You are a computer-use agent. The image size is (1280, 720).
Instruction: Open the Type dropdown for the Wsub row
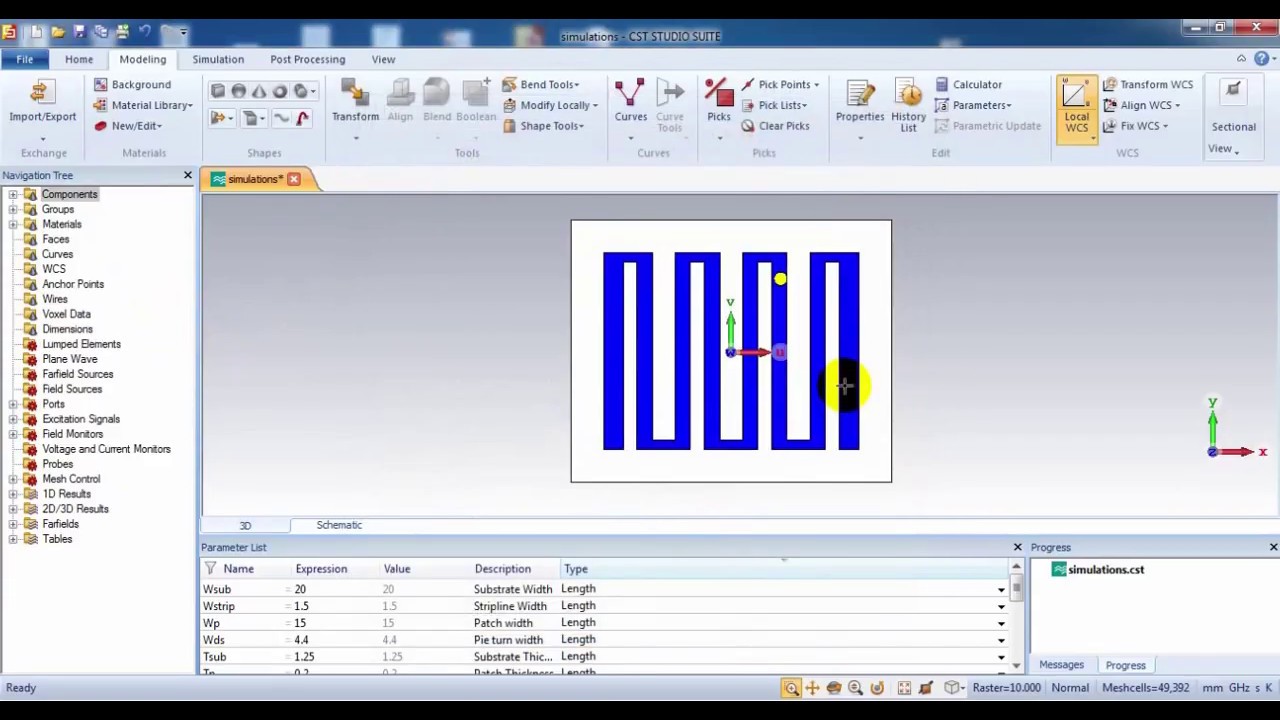tap(1001, 590)
